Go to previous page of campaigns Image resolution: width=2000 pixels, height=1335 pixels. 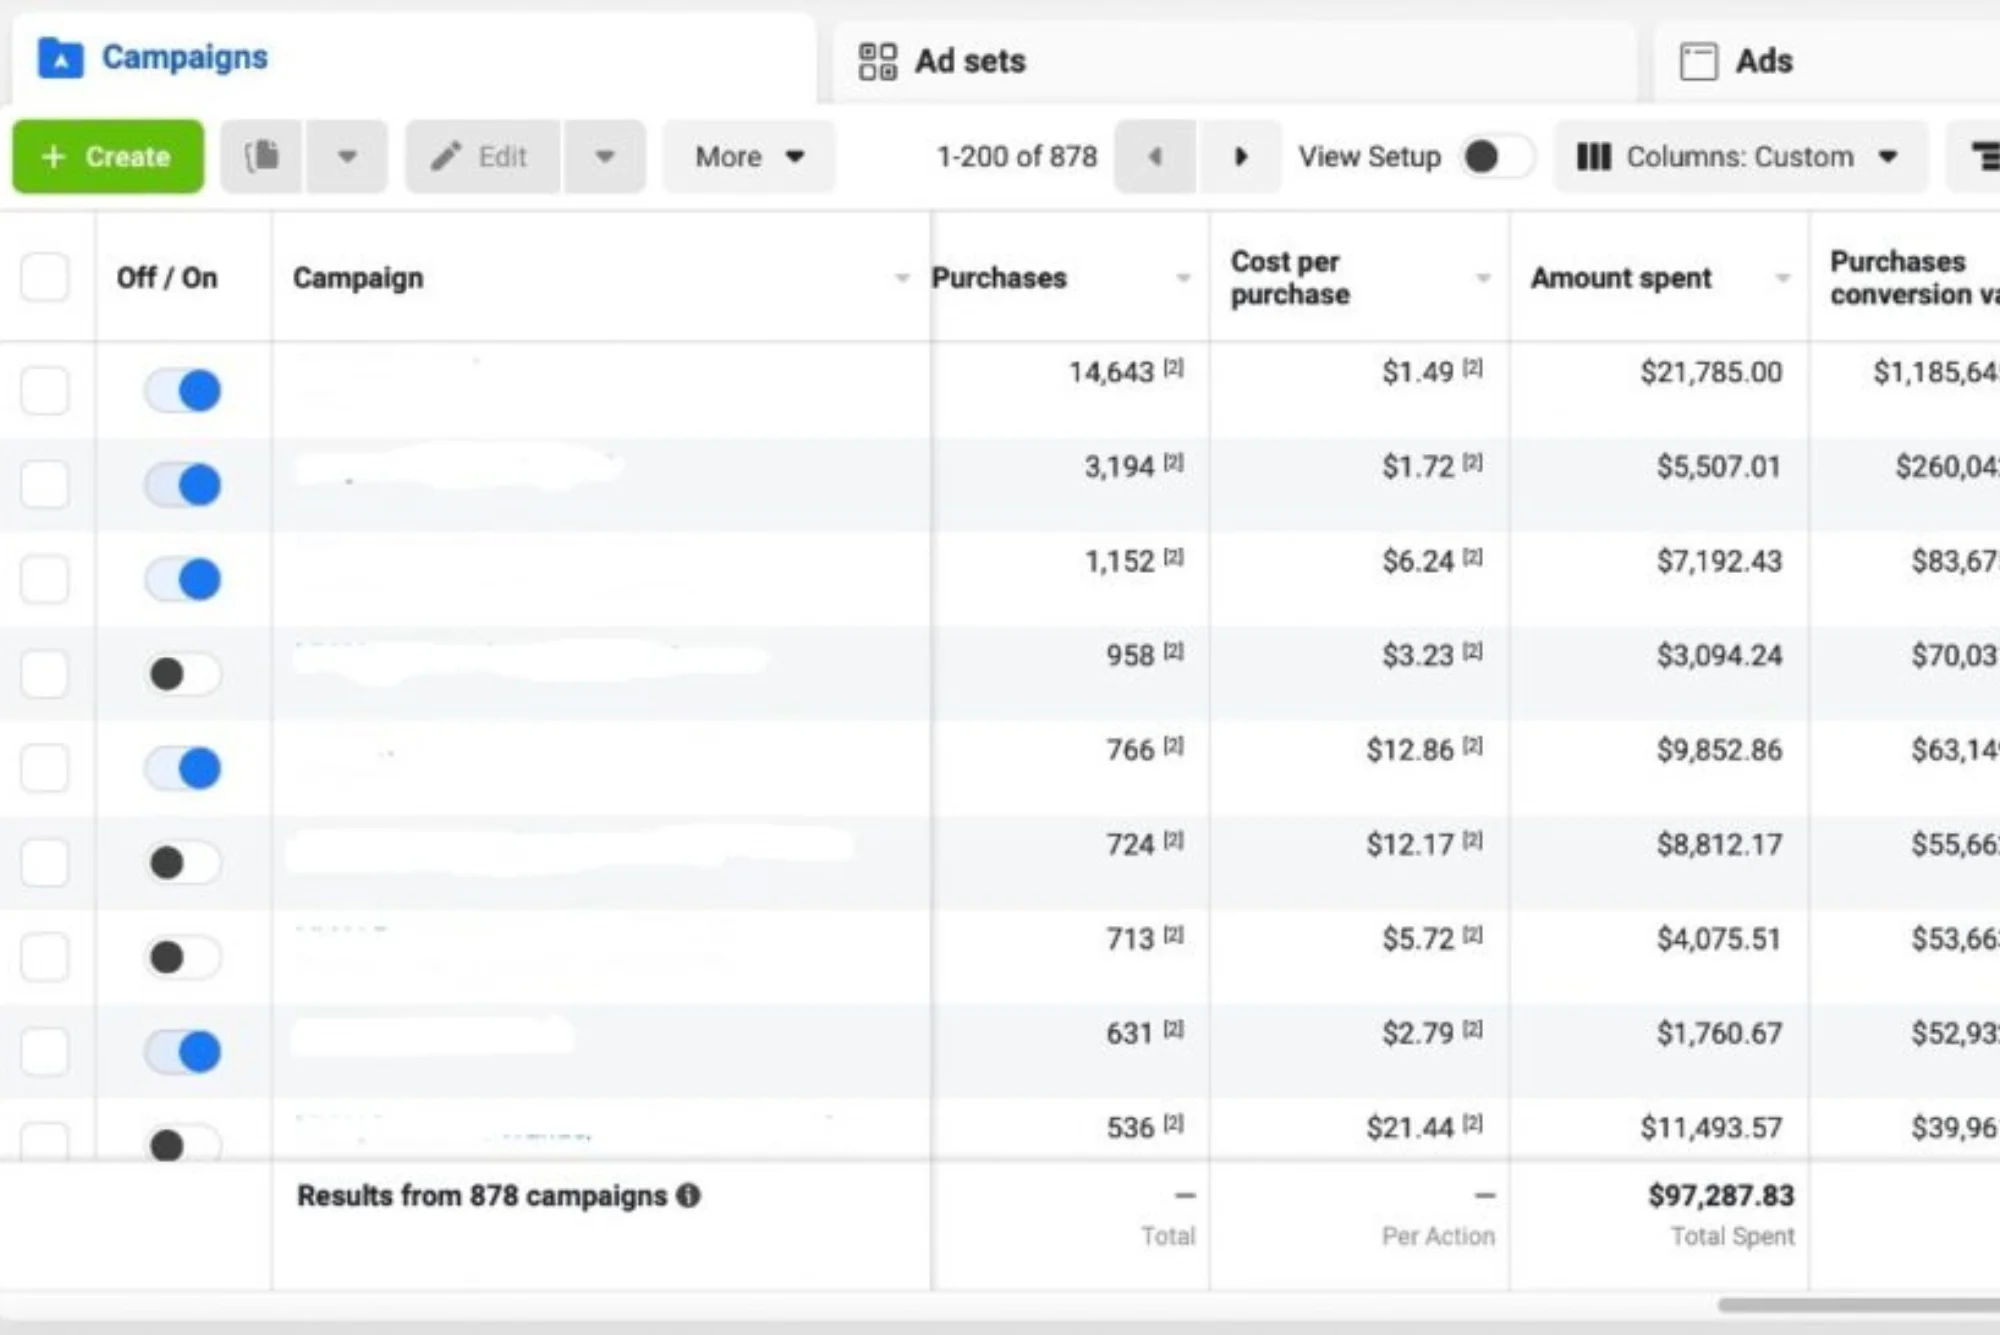[1155, 157]
